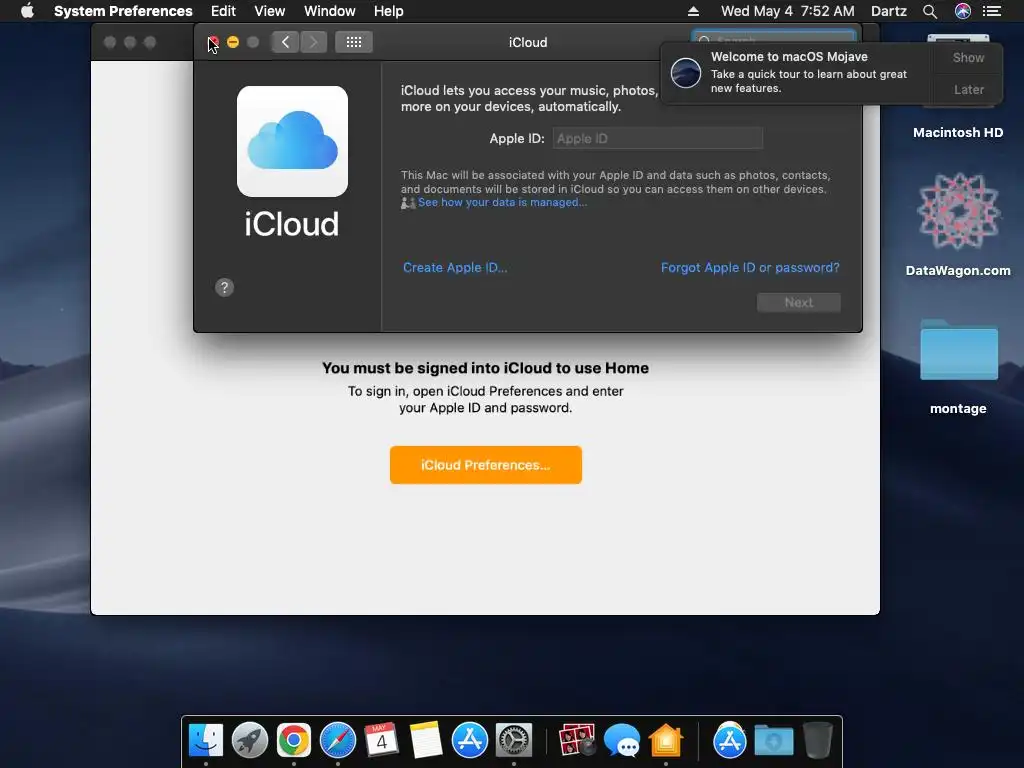Go back in System Preferences
The image size is (1024, 768).
tap(285, 42)
